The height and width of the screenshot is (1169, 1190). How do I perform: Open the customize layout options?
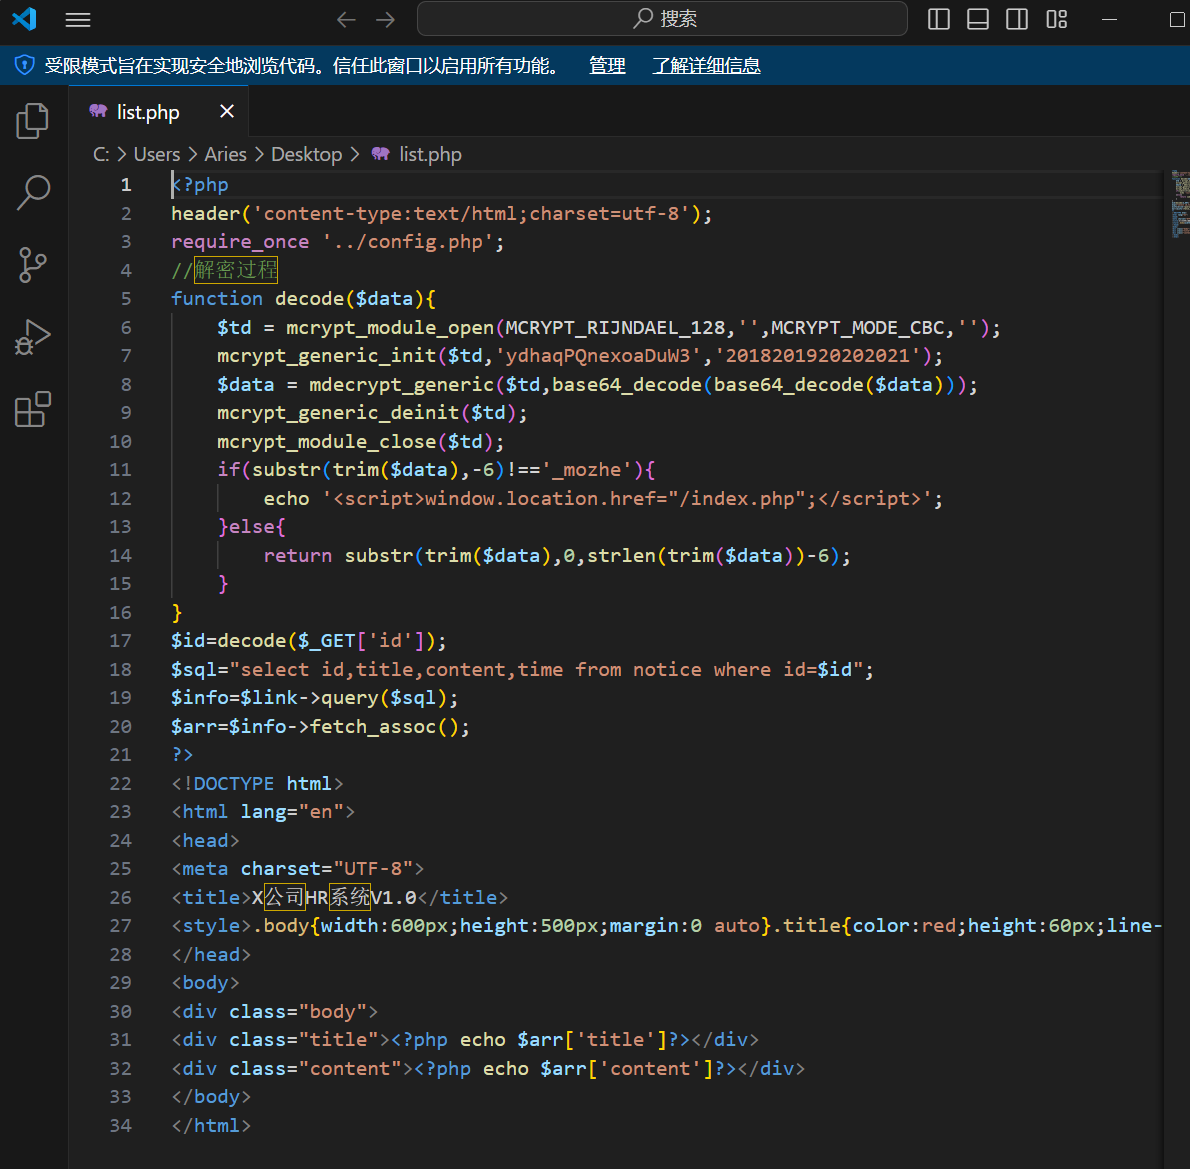pyautogui.click(x=1056, y=20)
